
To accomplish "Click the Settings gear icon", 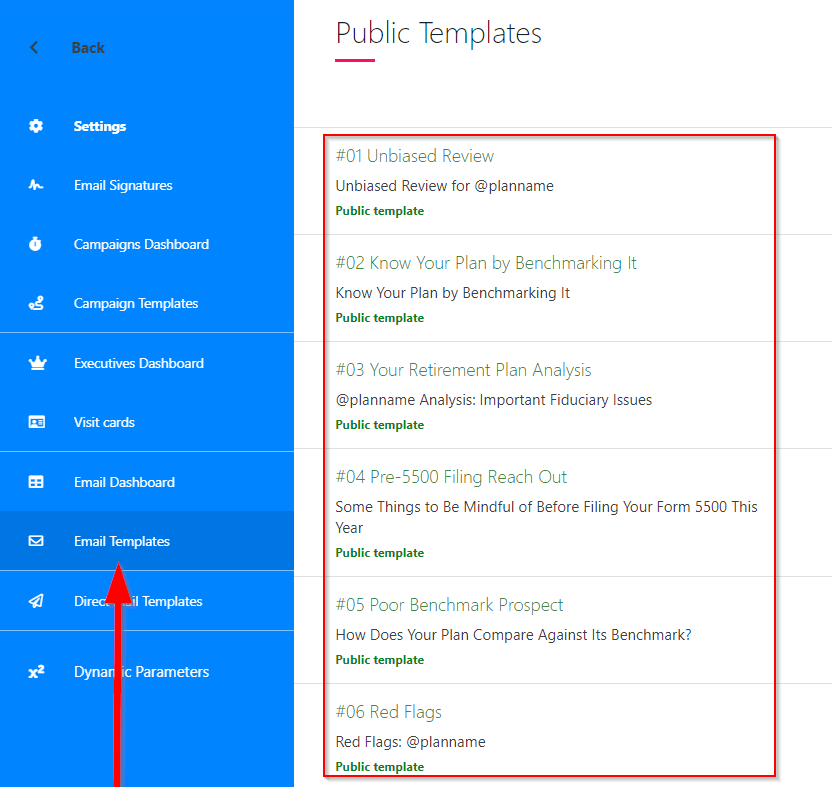I will coord(36,126).
